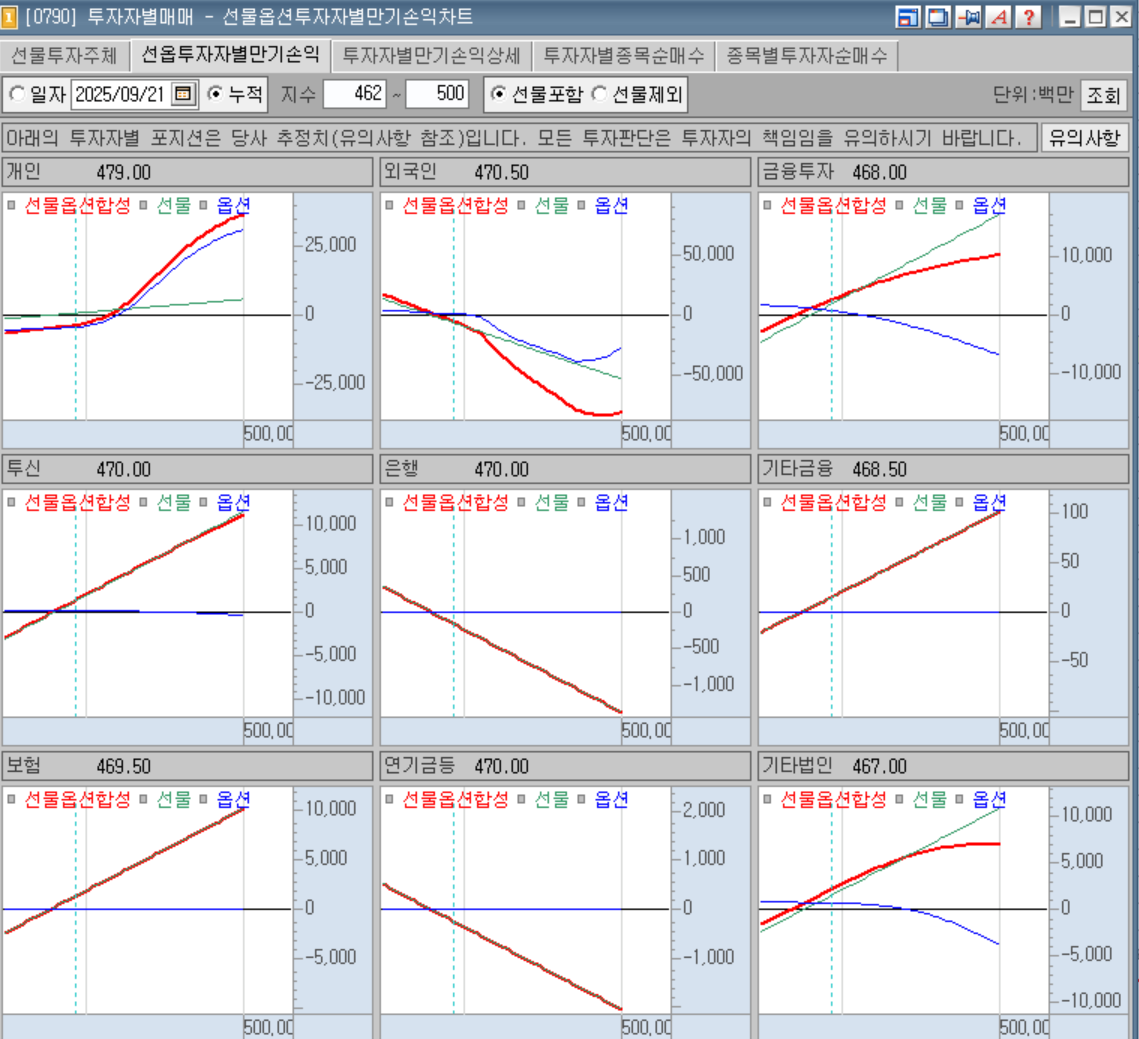Viewport: 1139px width, 1039px height.
Task: Choose the 선물포함 radio option
Action: [498, 95]
